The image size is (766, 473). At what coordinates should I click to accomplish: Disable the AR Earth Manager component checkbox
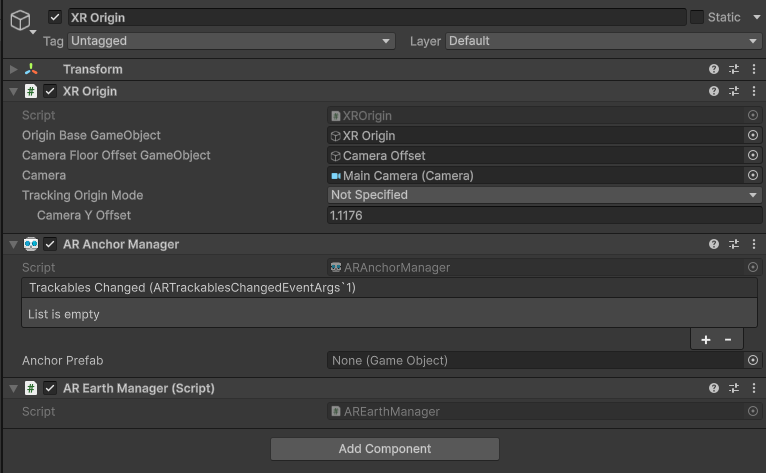tap(50, 388)
